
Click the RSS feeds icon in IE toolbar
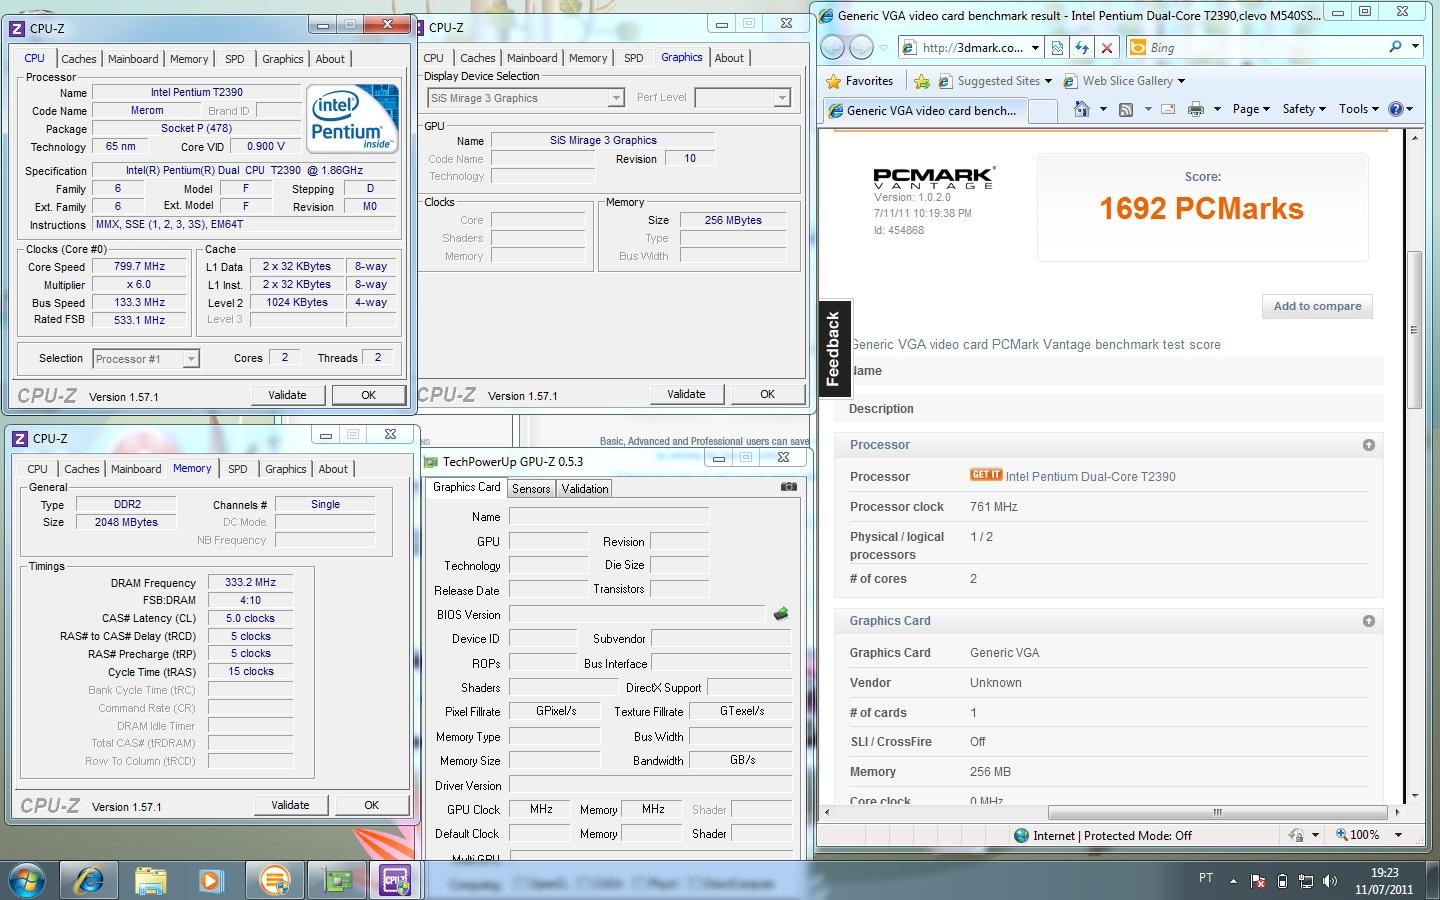coord(1126,109)
